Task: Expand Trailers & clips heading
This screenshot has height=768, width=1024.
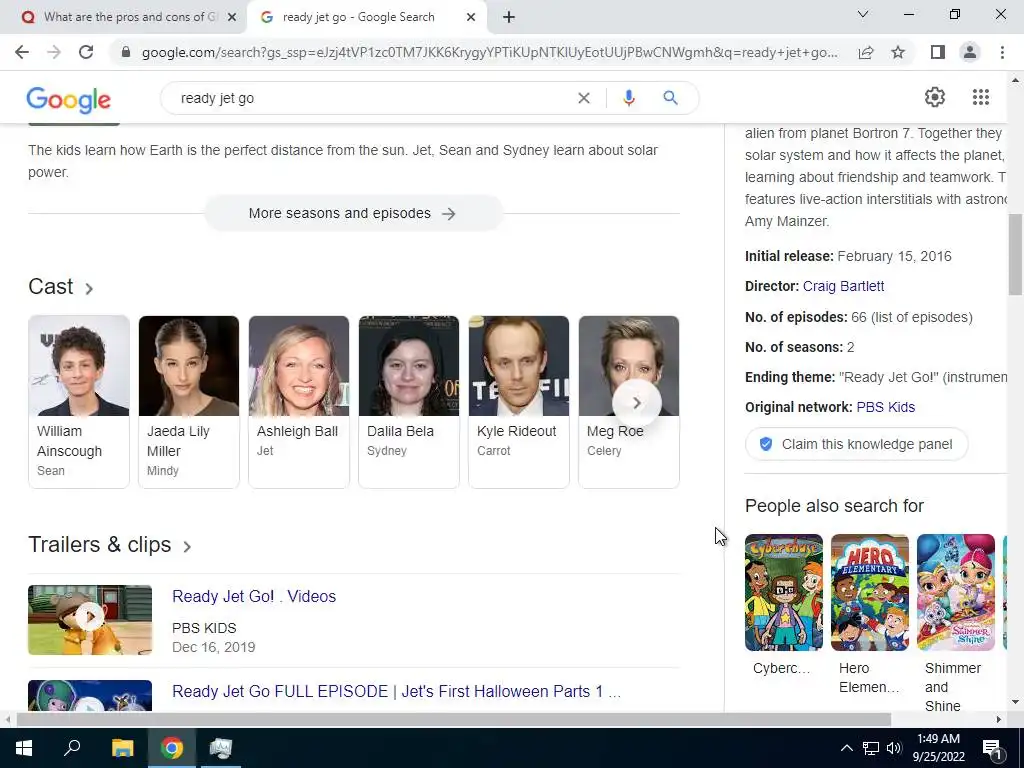Action: coord(110,545)
